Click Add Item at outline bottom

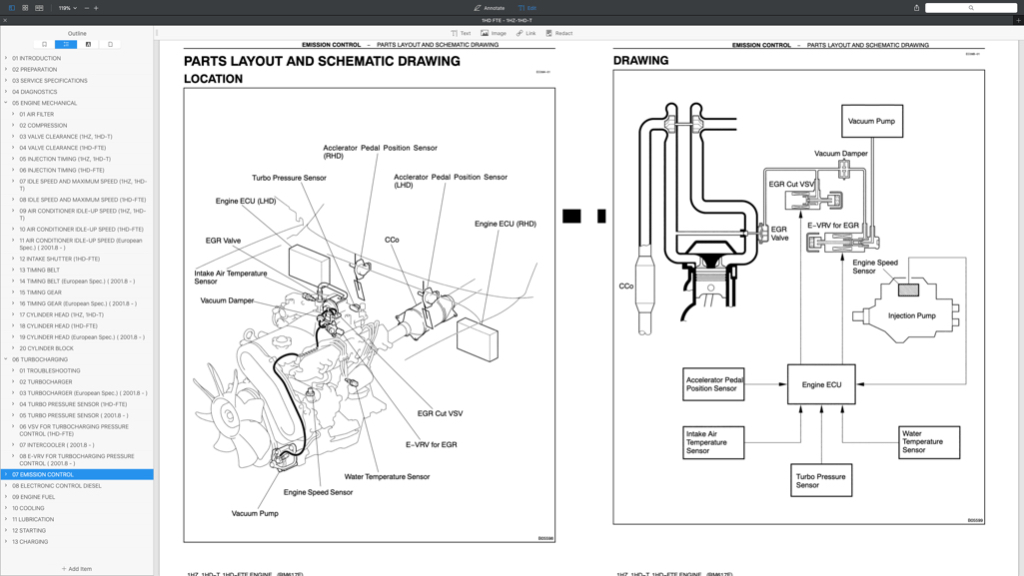76,569
